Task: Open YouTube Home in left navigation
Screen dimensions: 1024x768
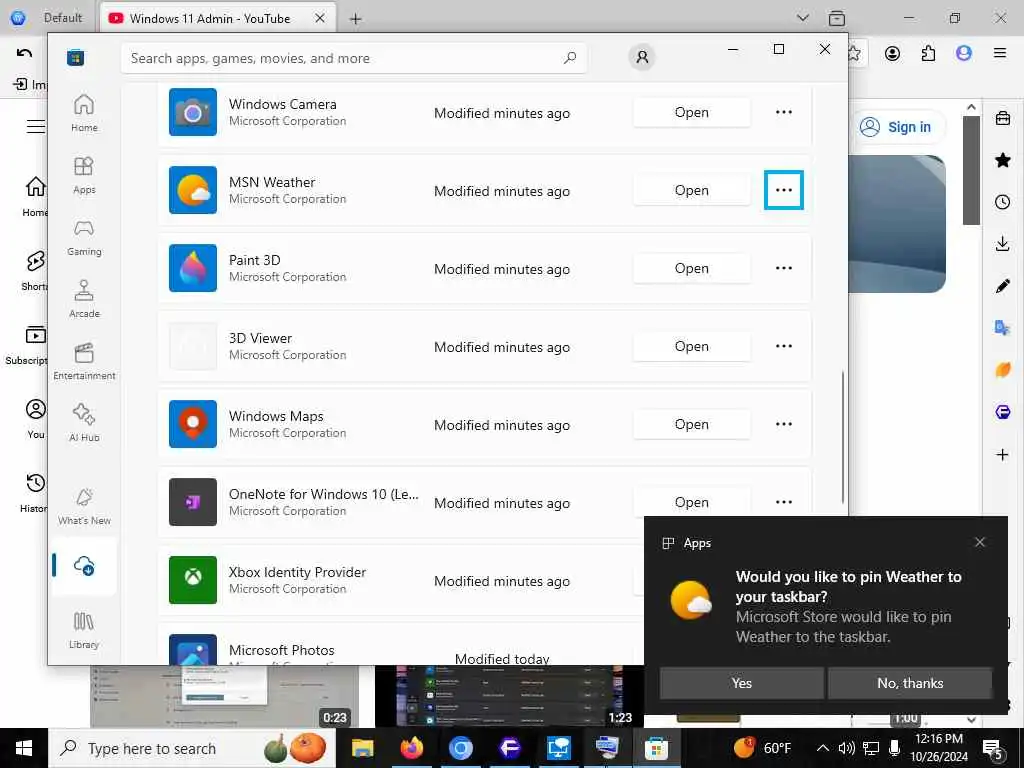Action: tap(35, 196)
